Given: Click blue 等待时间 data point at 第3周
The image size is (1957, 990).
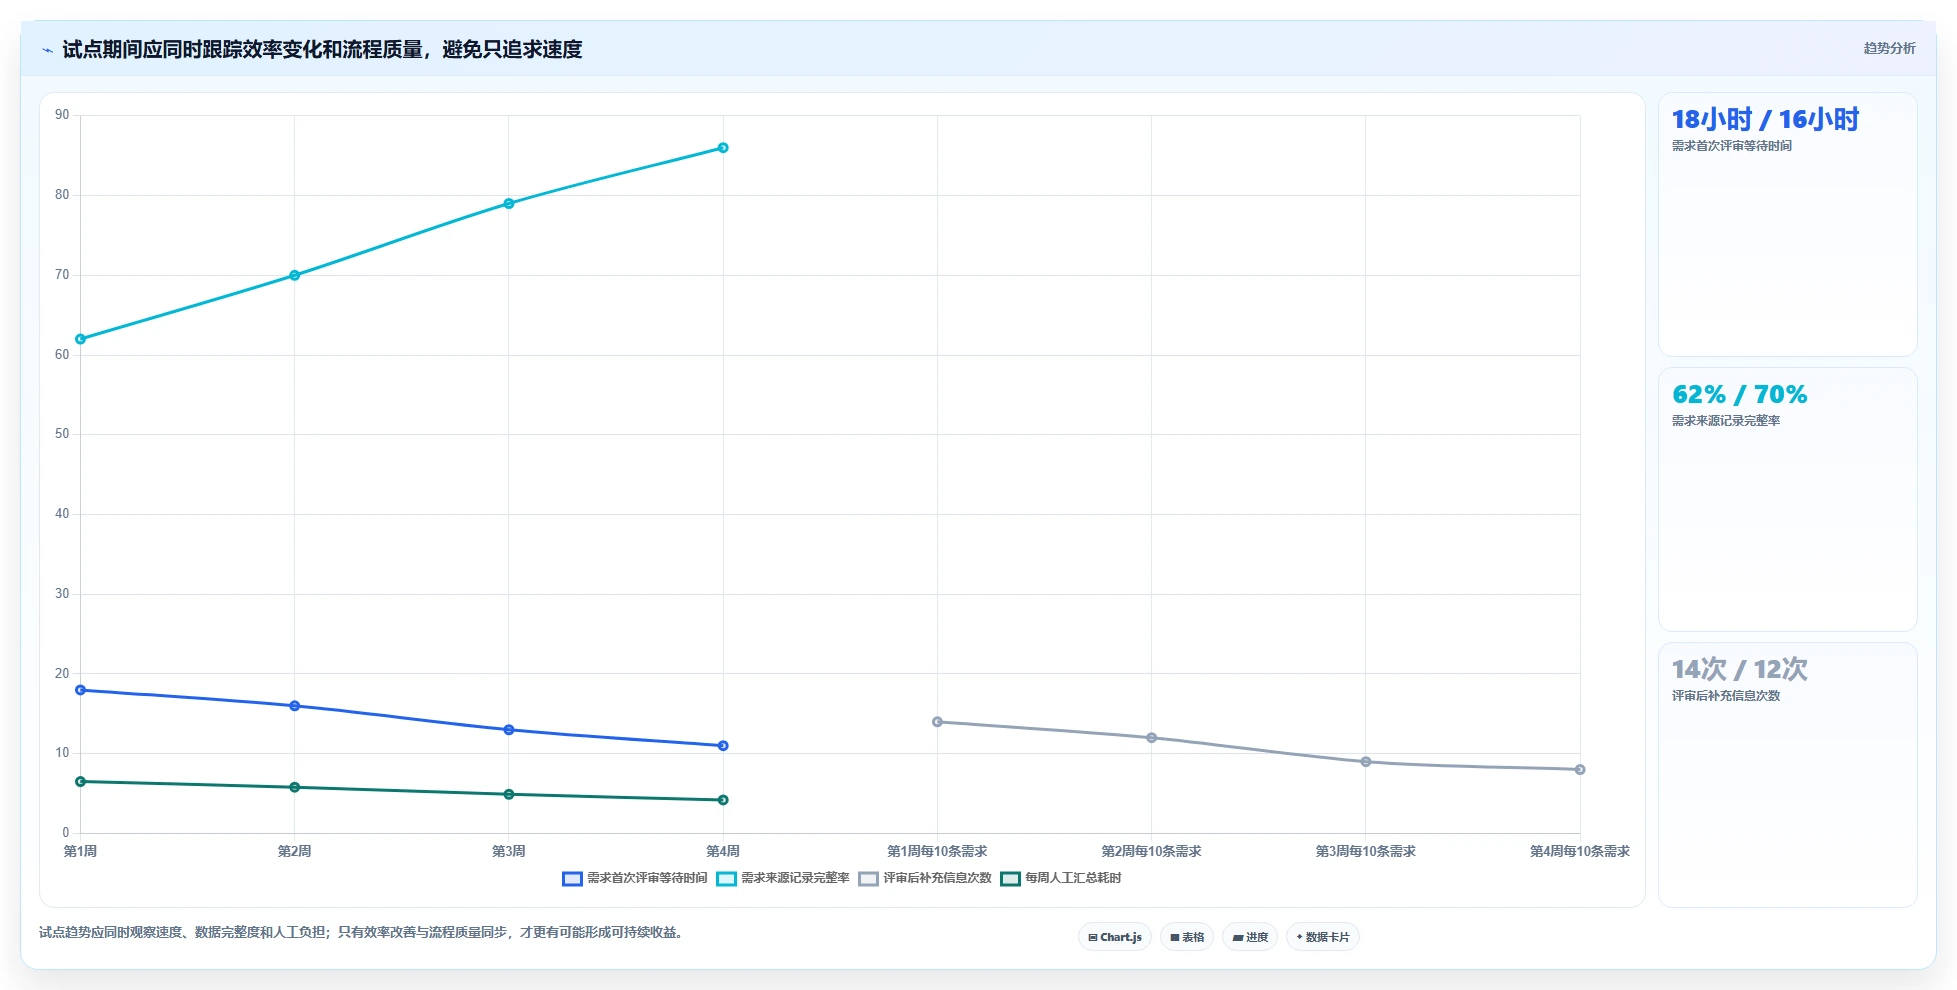Looking at the screenshot, I should [509, 730].
